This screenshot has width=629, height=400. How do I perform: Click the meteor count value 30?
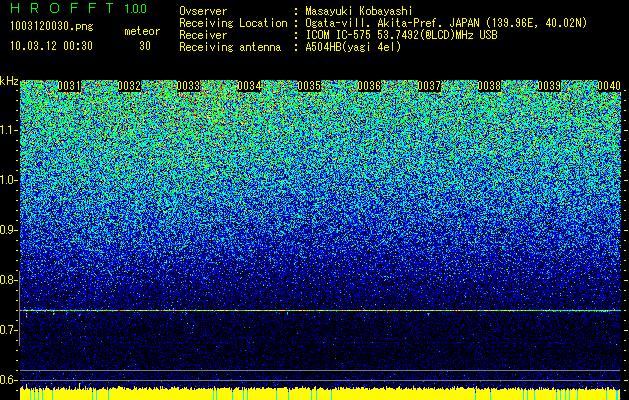click(x=145, y=46)
